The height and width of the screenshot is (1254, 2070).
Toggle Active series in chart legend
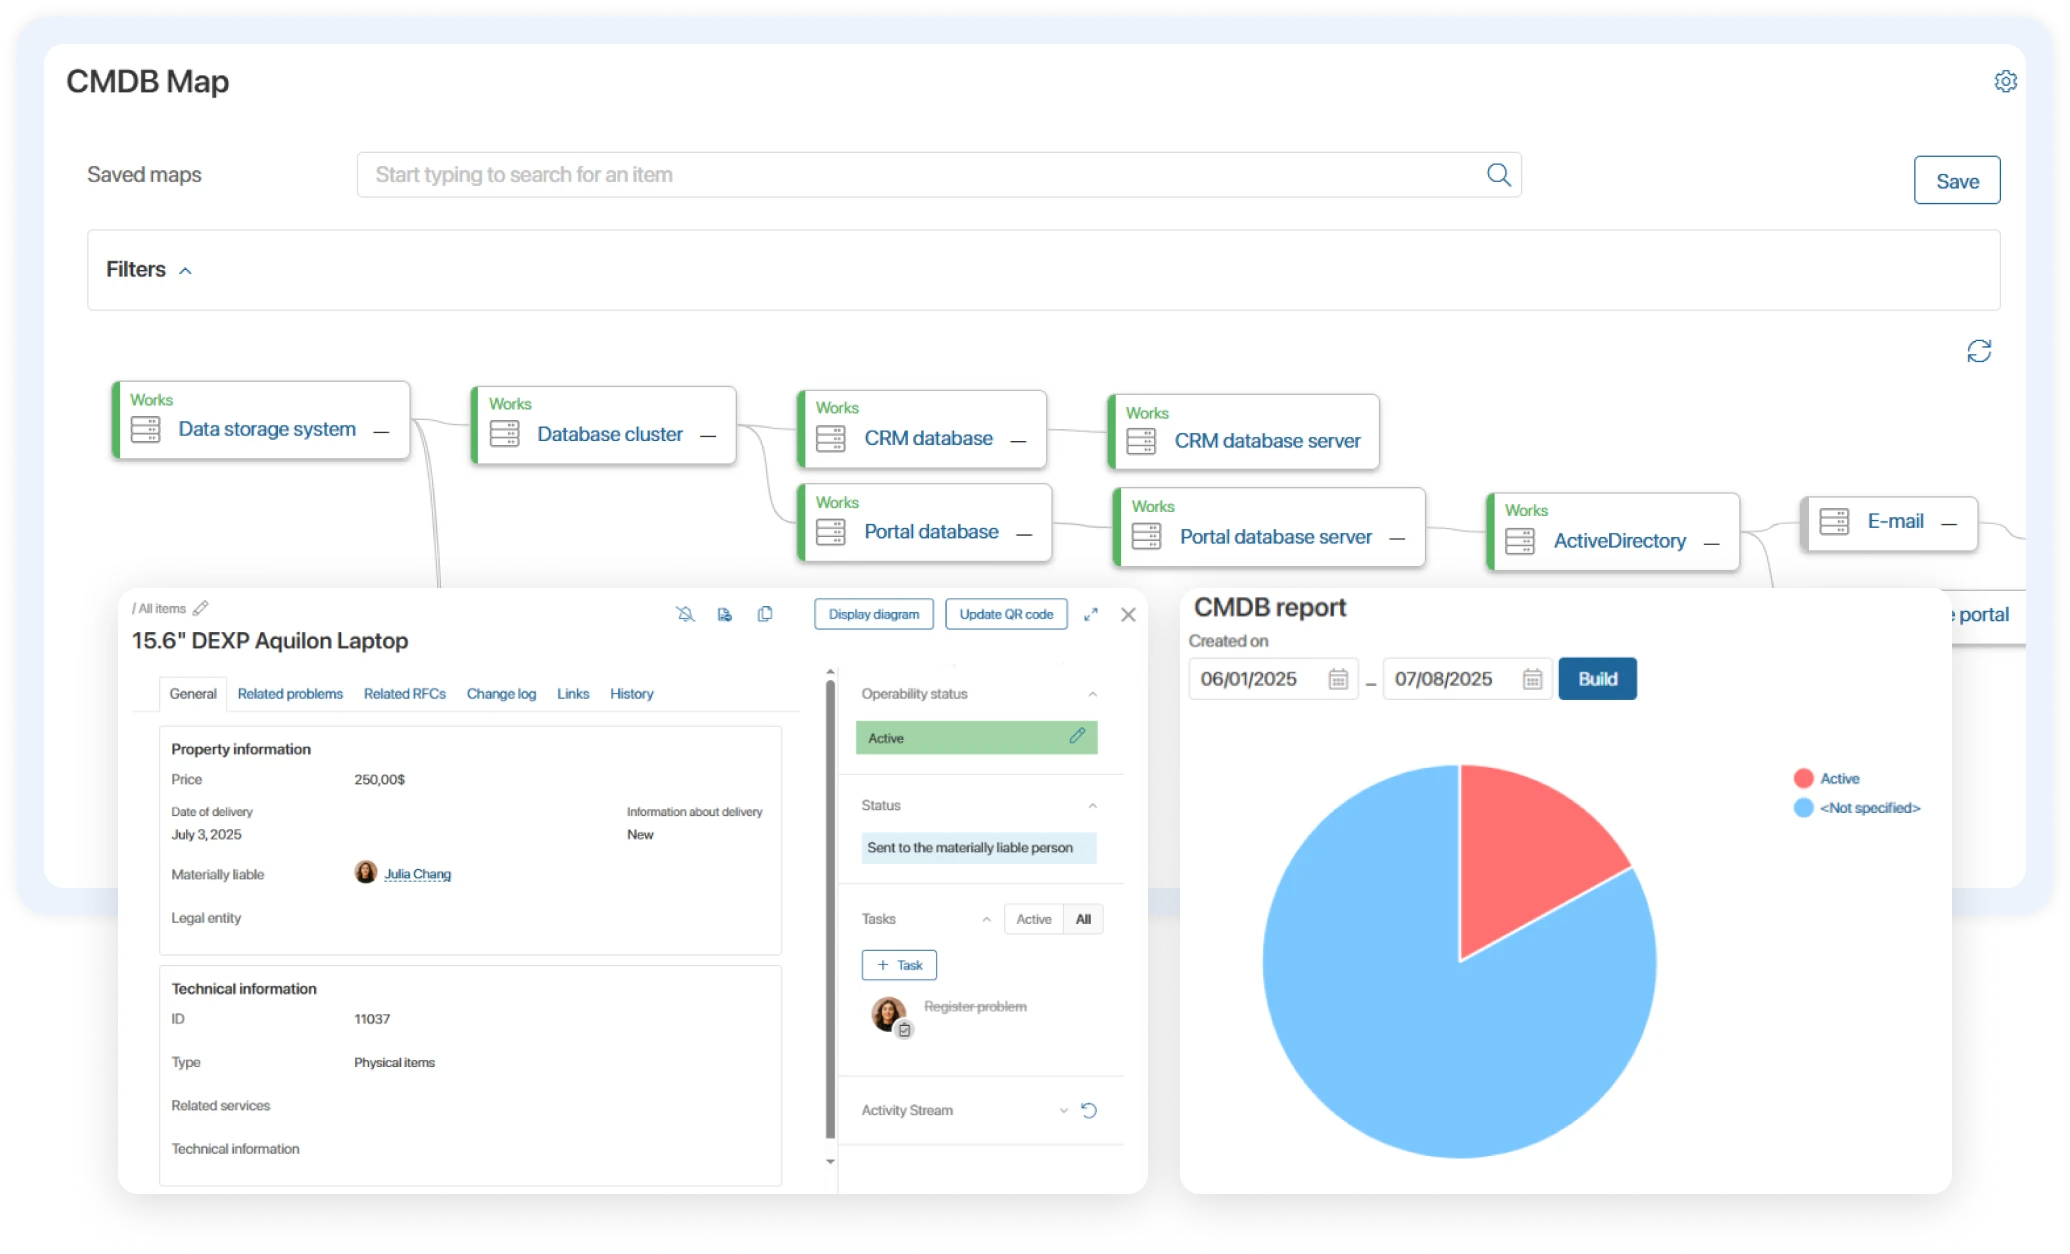[x=1838, y=778]
